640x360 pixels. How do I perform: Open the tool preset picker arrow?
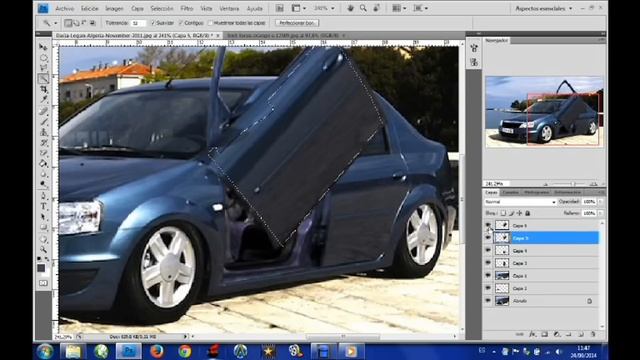coord(56,23)
